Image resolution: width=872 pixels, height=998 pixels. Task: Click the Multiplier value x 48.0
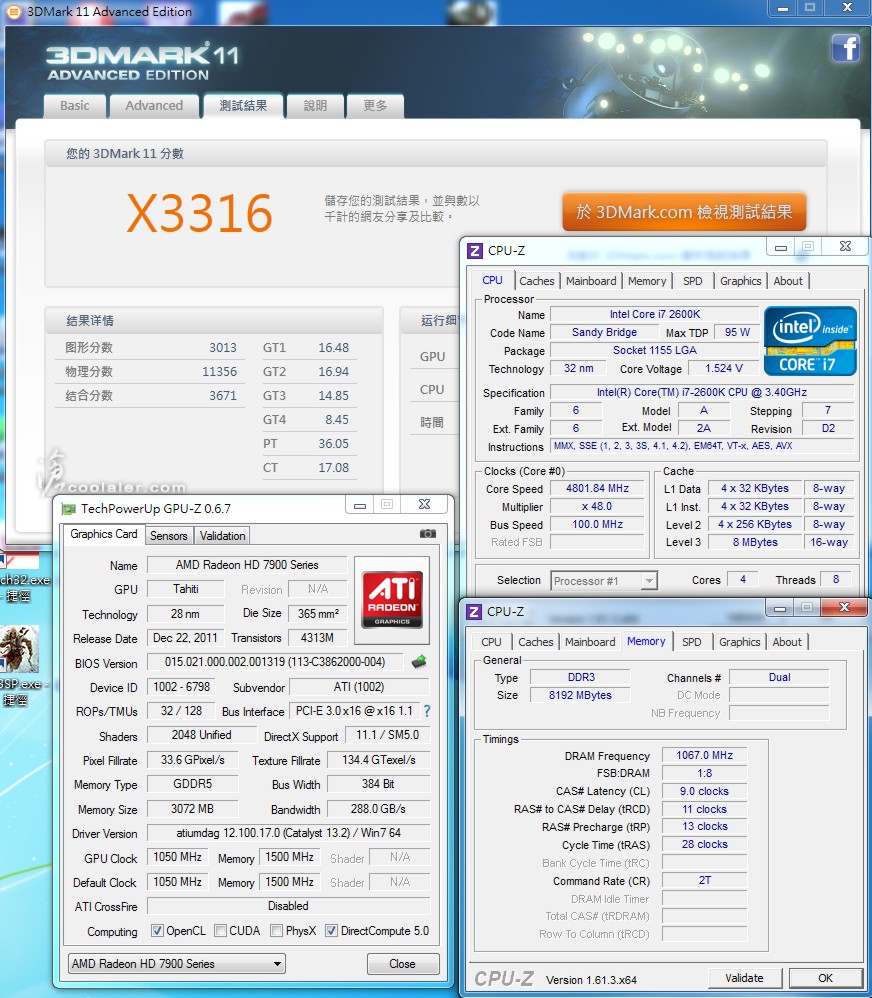598,506
